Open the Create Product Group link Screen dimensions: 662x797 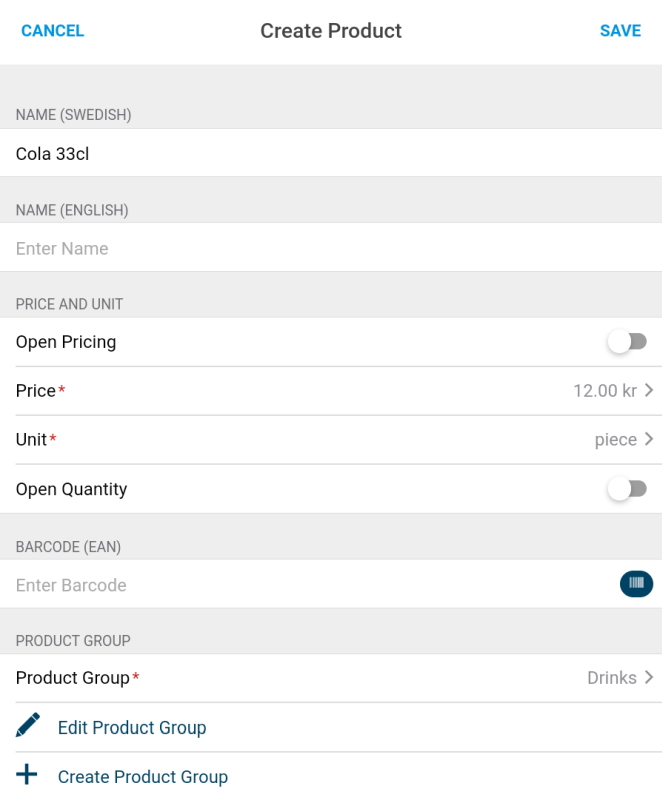click(143, 777)
